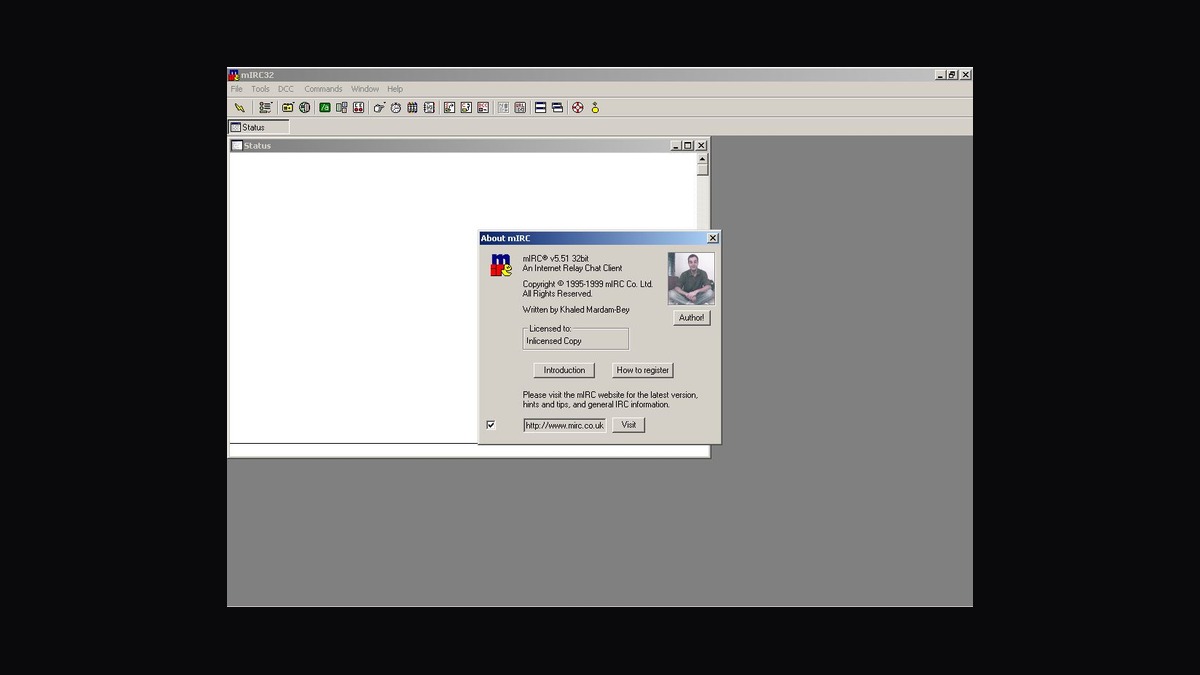The image size is (1200, 675).
Task: Click the DCC Send toolbar icon
Action: [449, 108]
